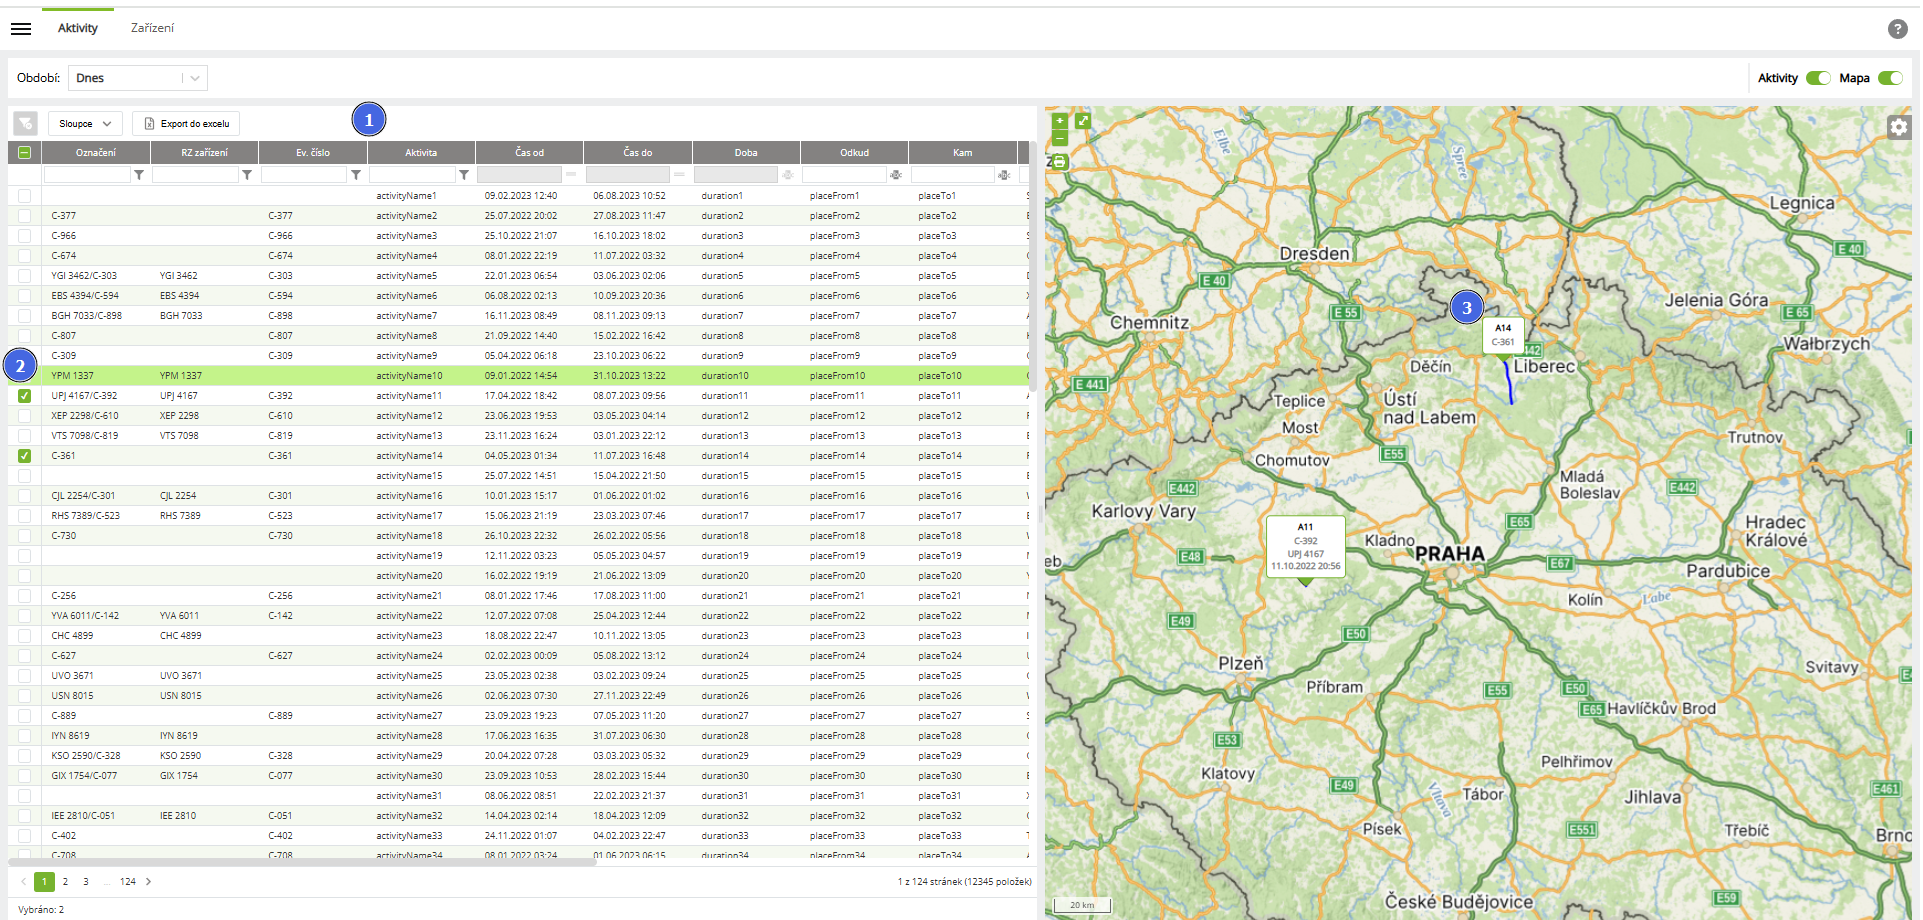Screen dimensions: 1923x920
Task: Expand map to fullscreen
Action: [x=1082, y=121]
